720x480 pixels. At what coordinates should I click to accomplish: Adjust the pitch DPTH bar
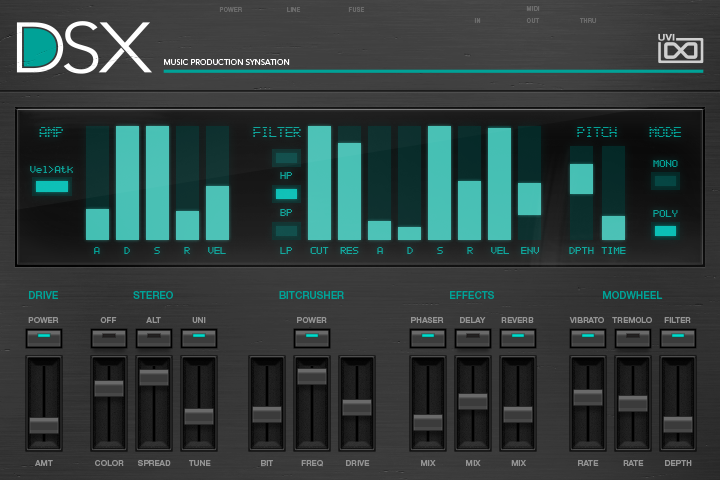581,193
